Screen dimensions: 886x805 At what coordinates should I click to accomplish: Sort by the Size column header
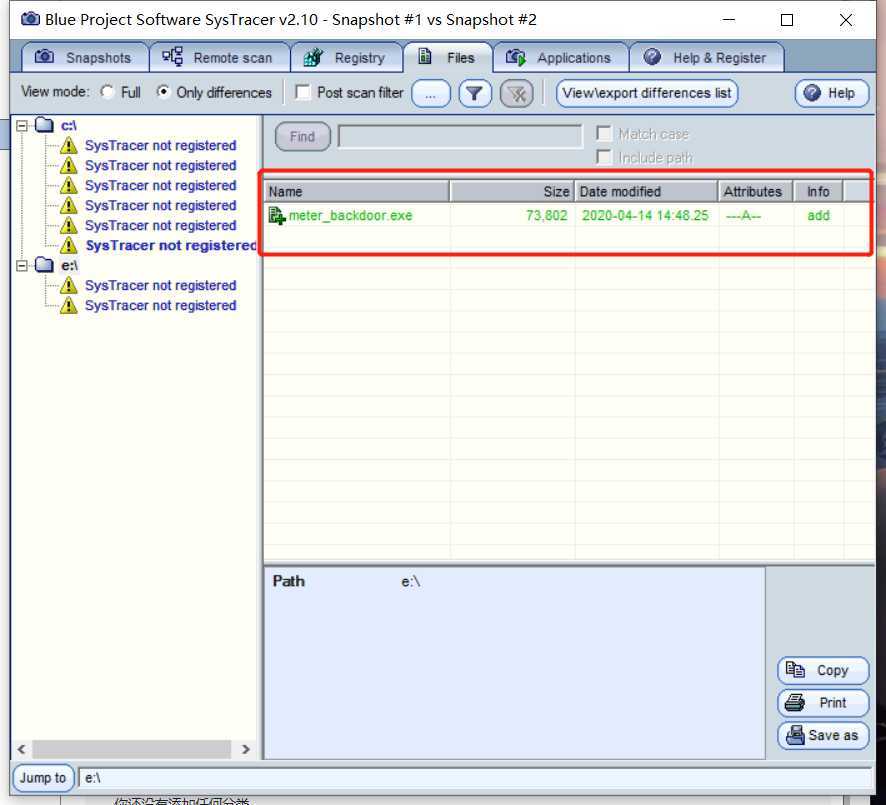coord(512,192)
